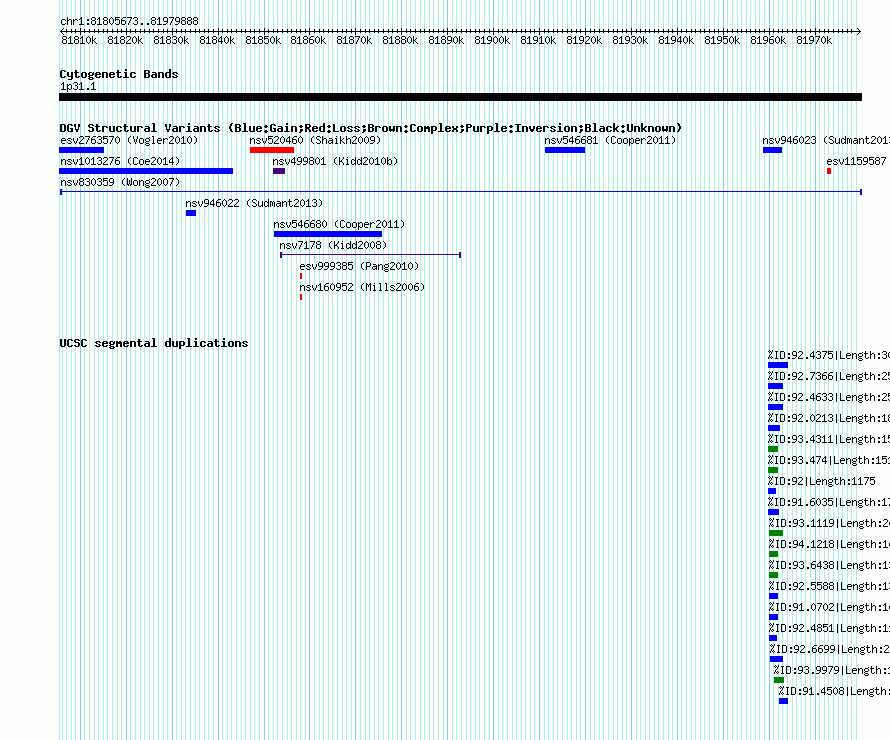Screen dimensions: 890x740
Task: Click the small blue nsv946022 bar
Action: (191, 213)
